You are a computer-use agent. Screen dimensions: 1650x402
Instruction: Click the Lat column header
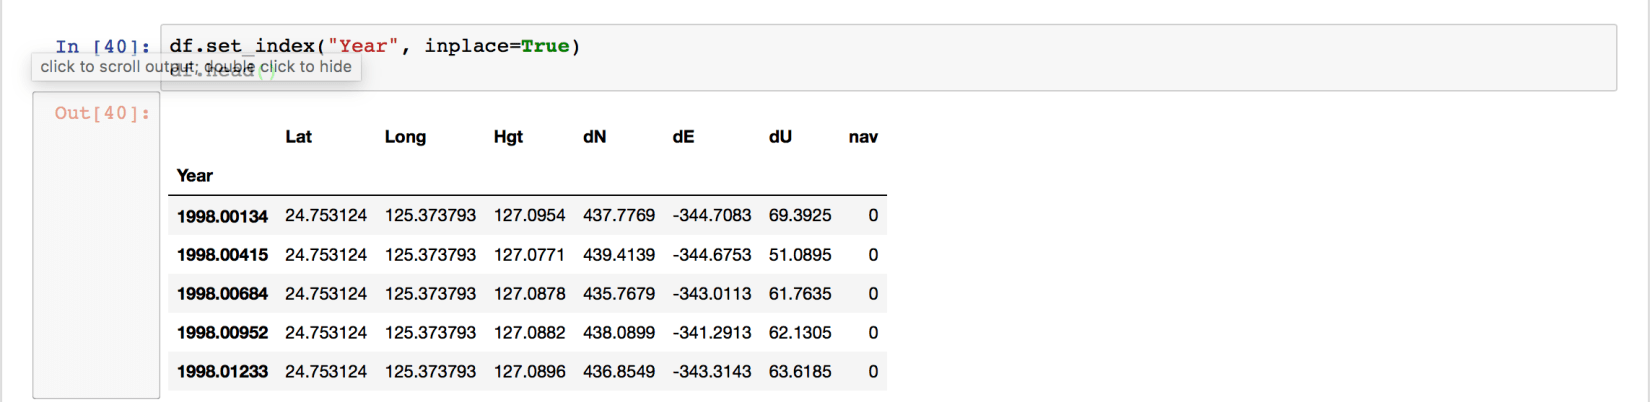click(x=298, y=137)
